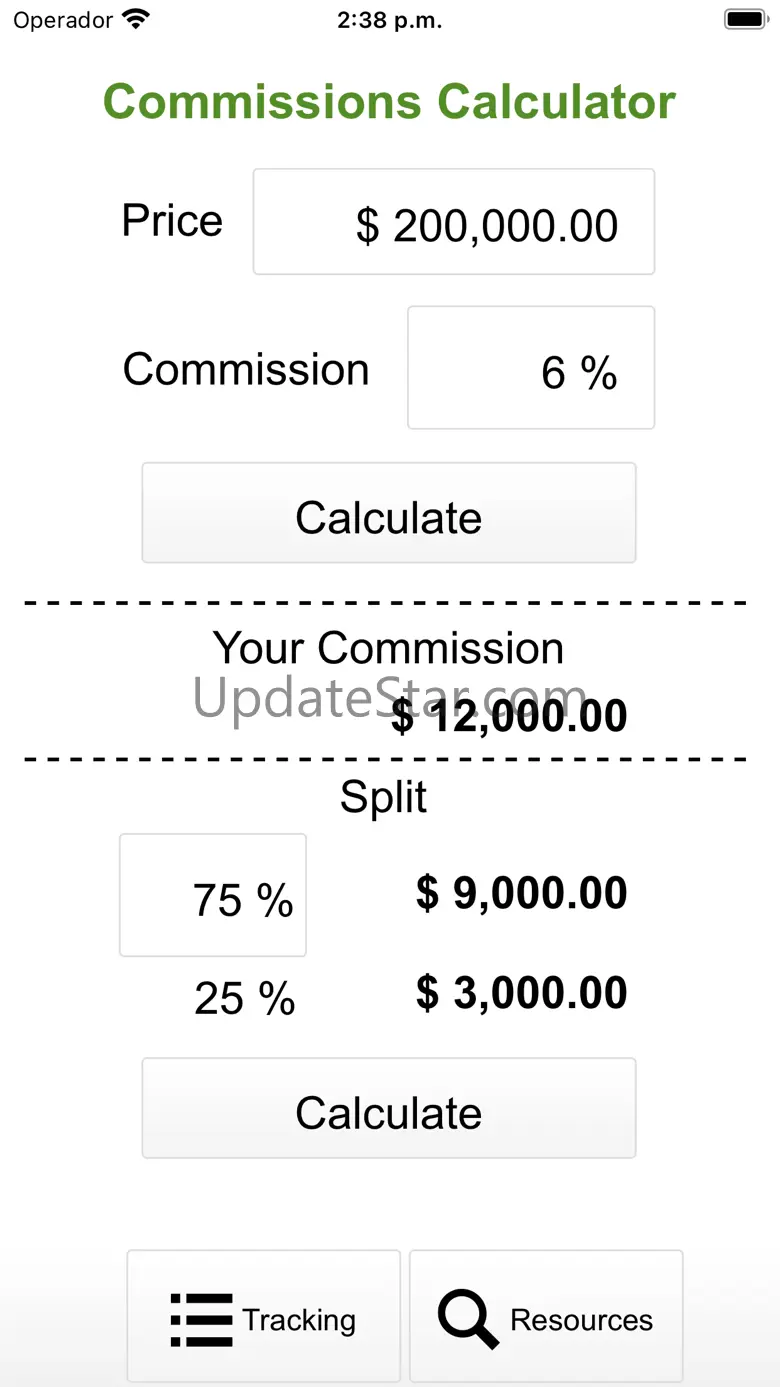The image size is (780, 1387).
Task: Select the $ 9,000.00 split amount
Action: point(521,894)
